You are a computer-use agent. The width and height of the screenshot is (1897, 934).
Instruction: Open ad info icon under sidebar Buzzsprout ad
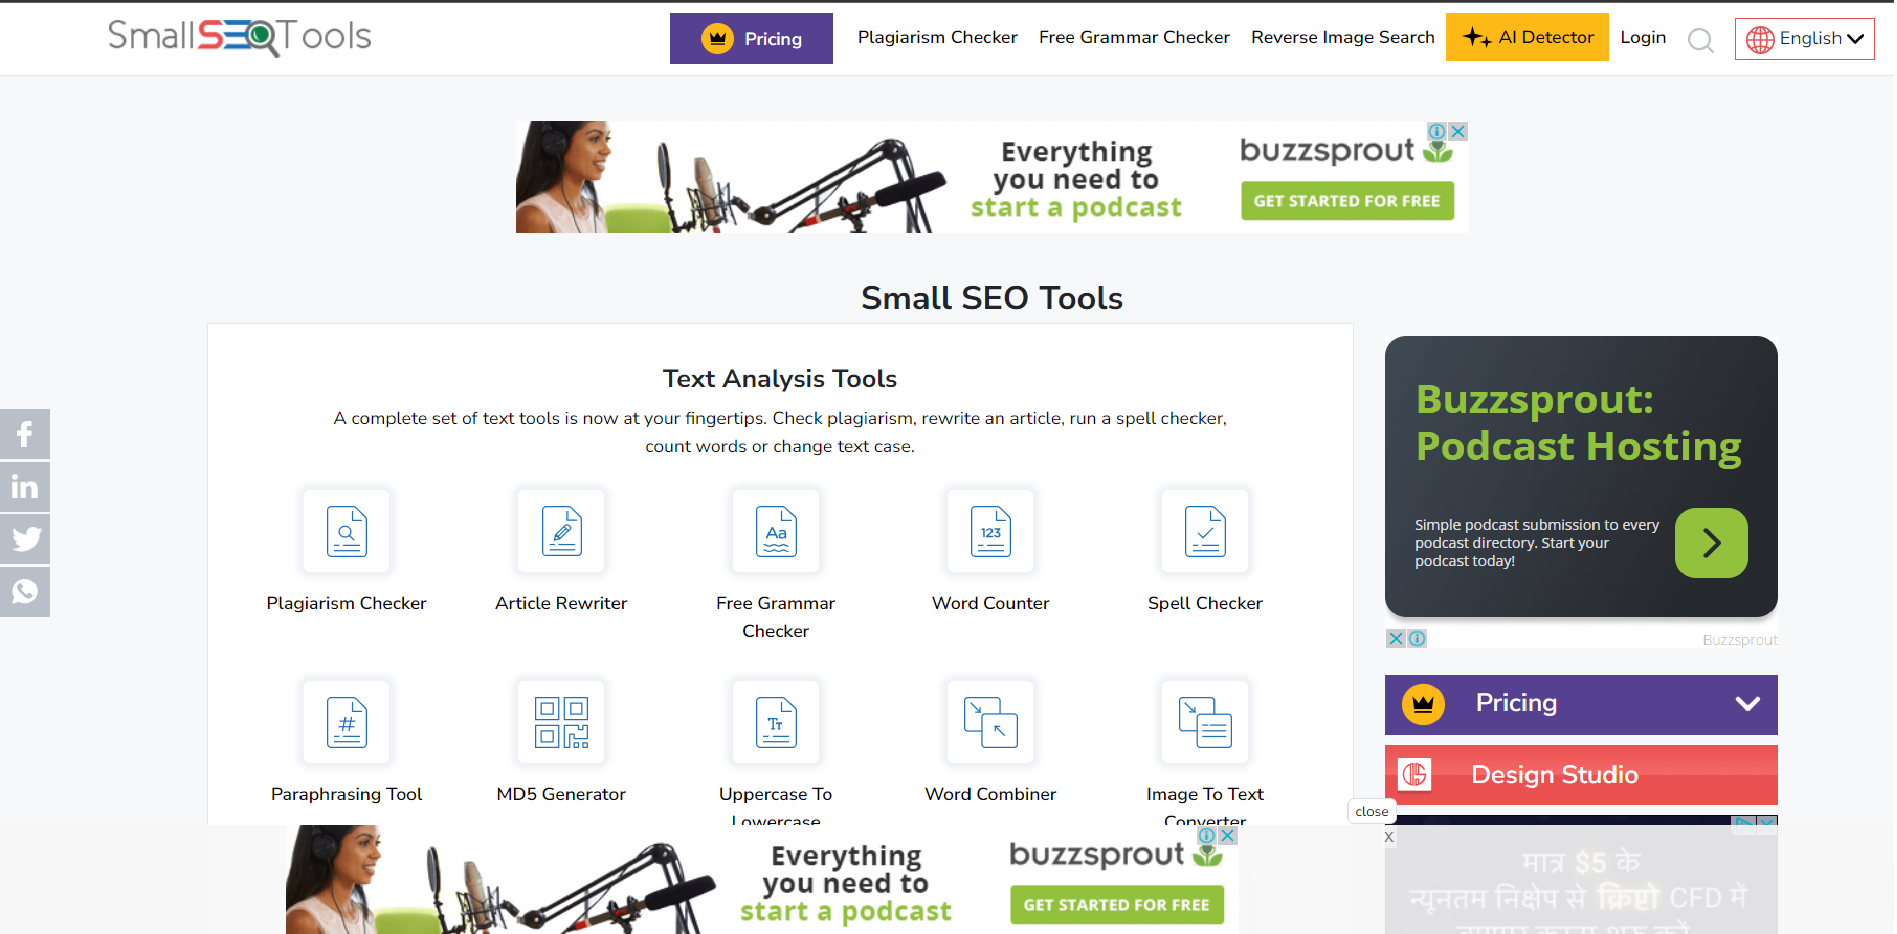tap(1417, 638)
